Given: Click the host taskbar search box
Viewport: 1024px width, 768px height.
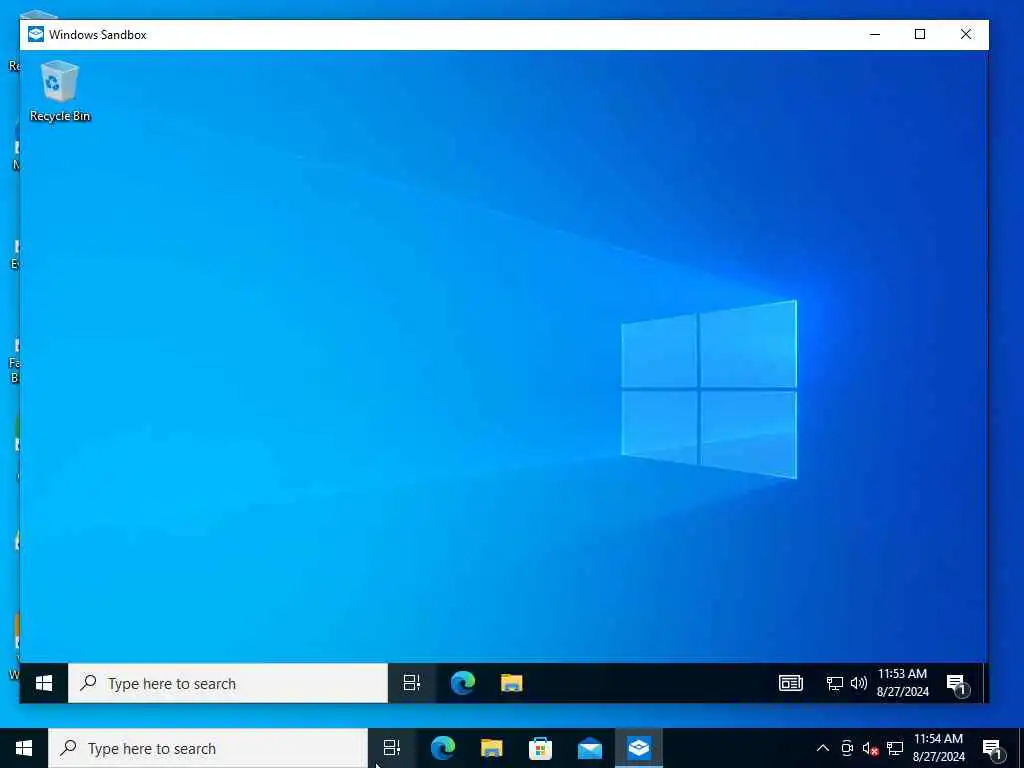Looking at the screenshot, I should 208,748.
